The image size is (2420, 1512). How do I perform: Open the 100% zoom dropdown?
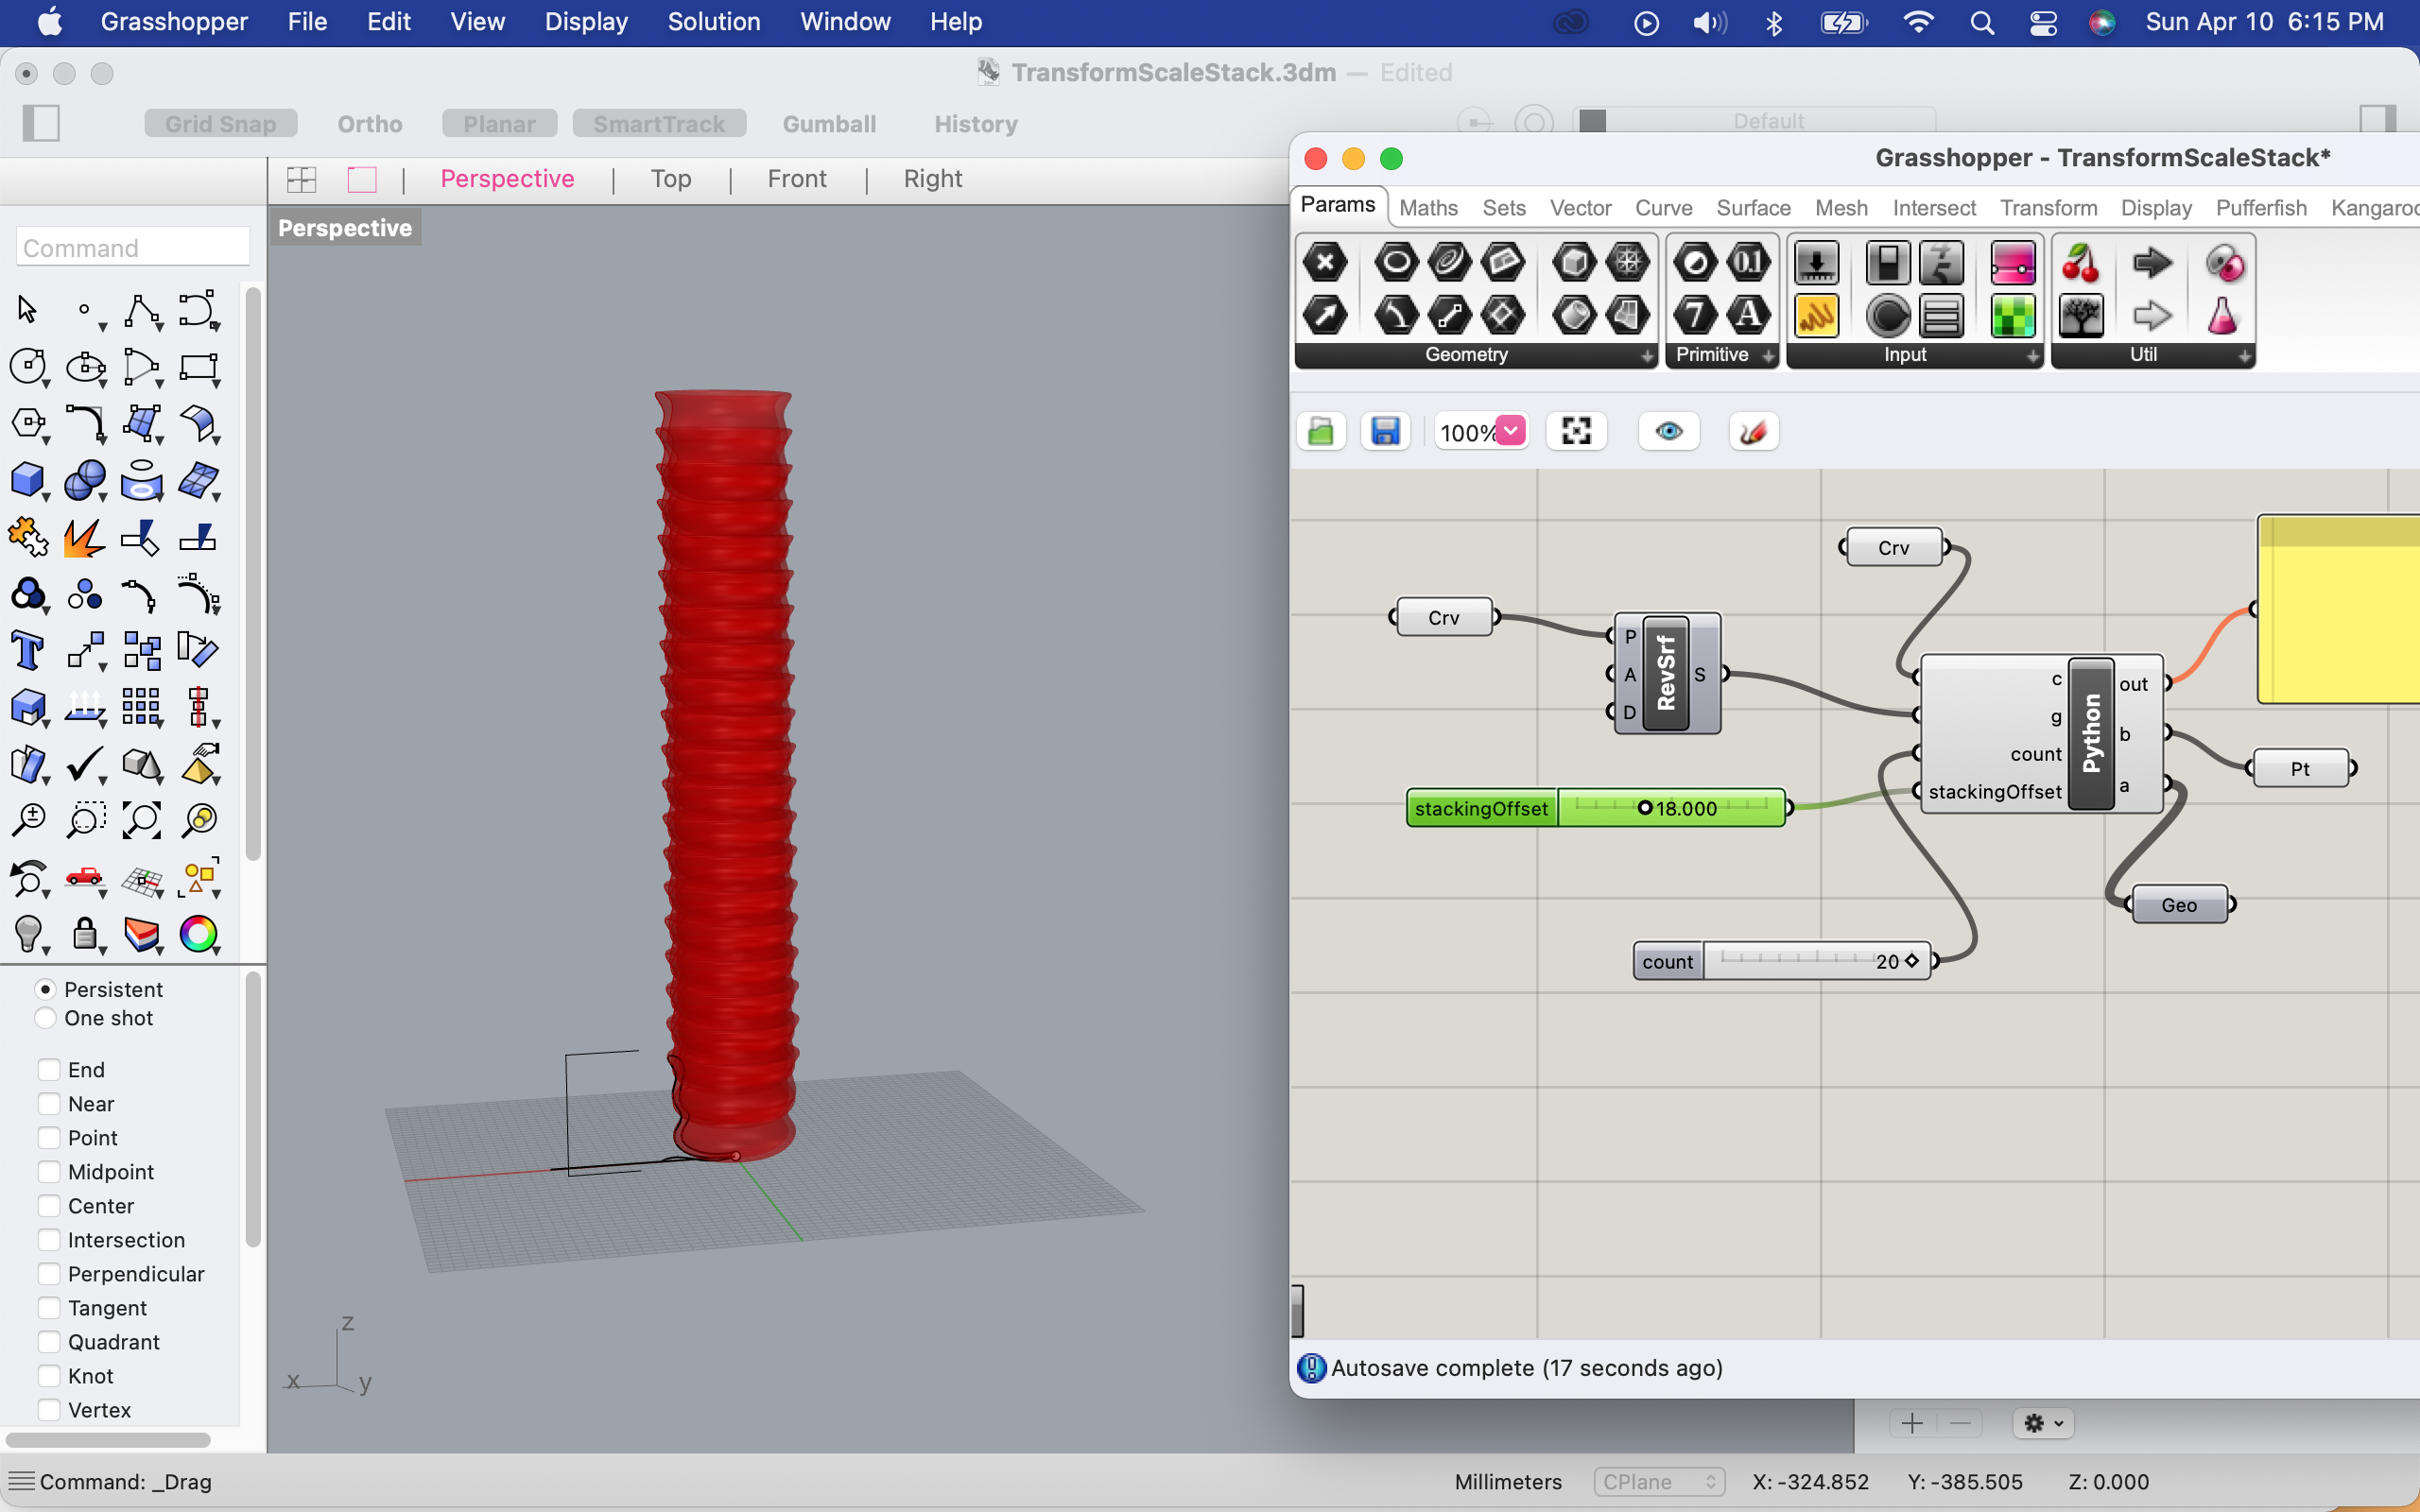coord(1510,431)
